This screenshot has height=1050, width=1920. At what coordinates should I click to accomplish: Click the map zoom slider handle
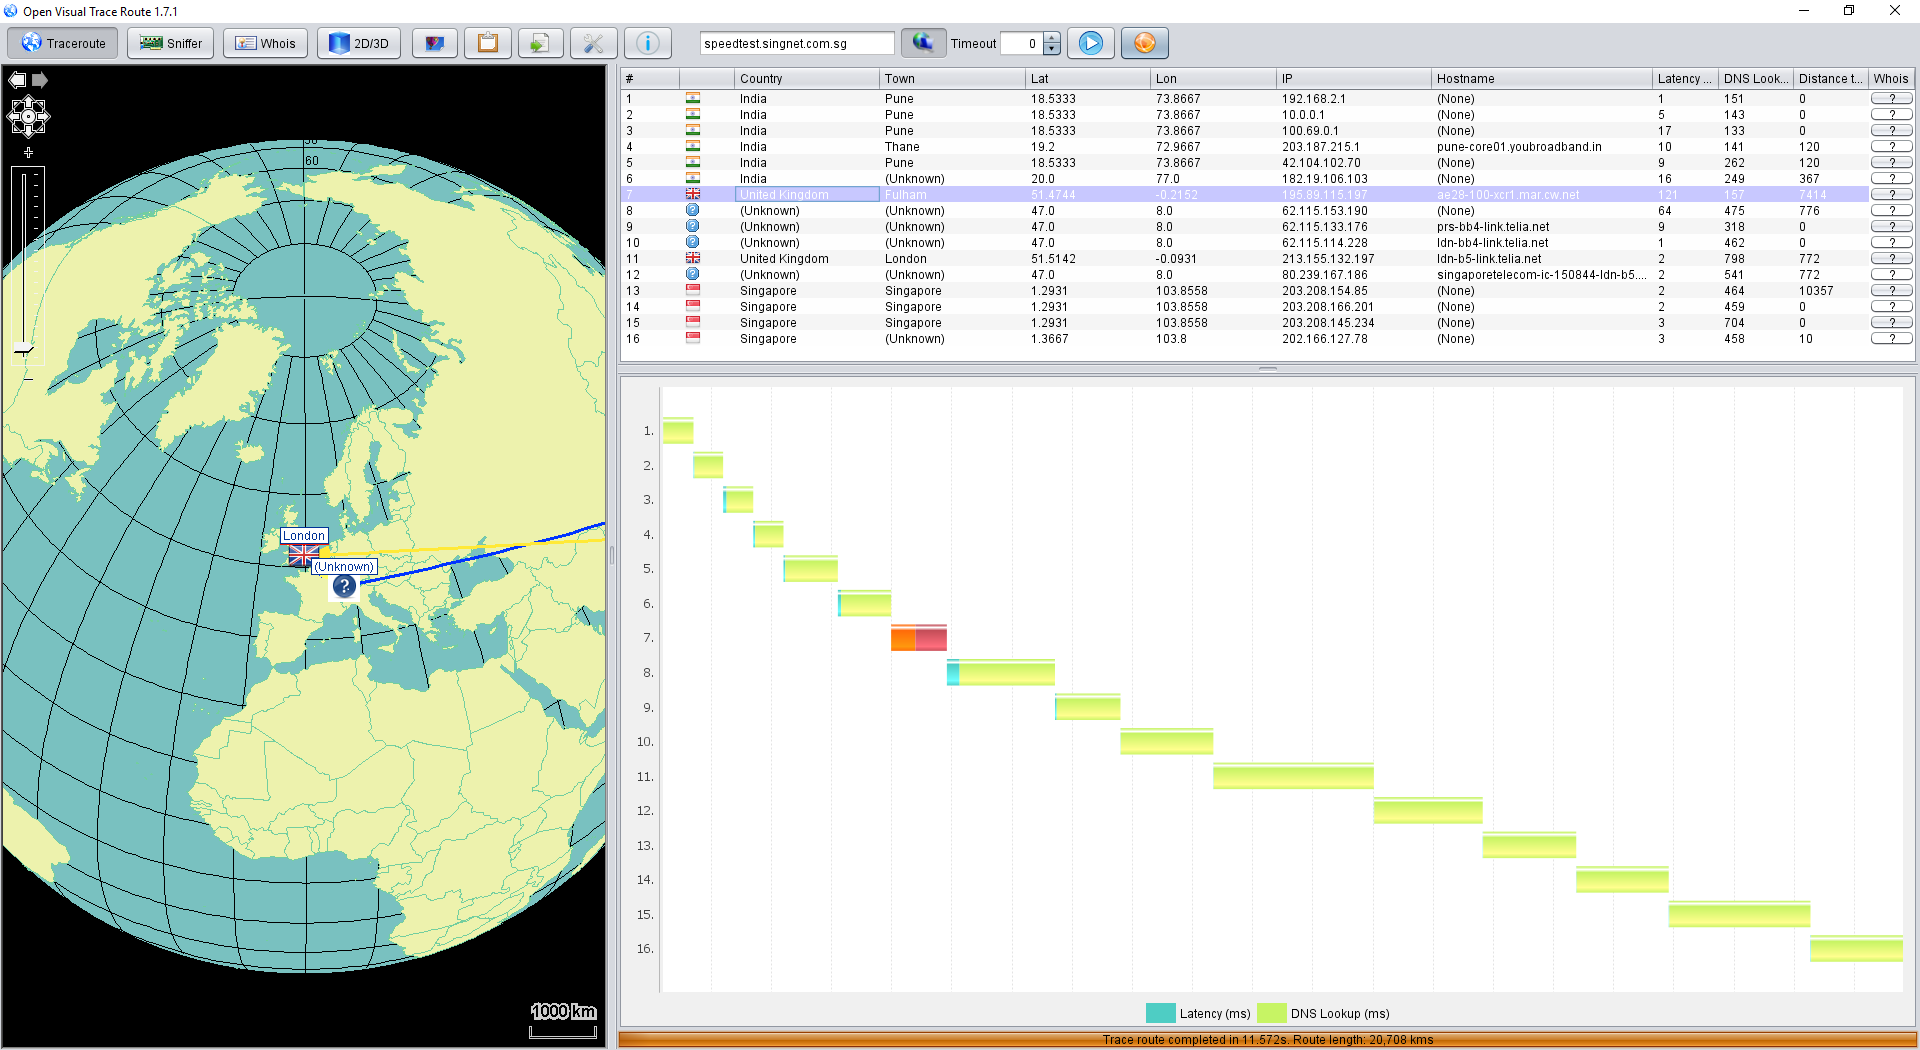pos(24,349)
